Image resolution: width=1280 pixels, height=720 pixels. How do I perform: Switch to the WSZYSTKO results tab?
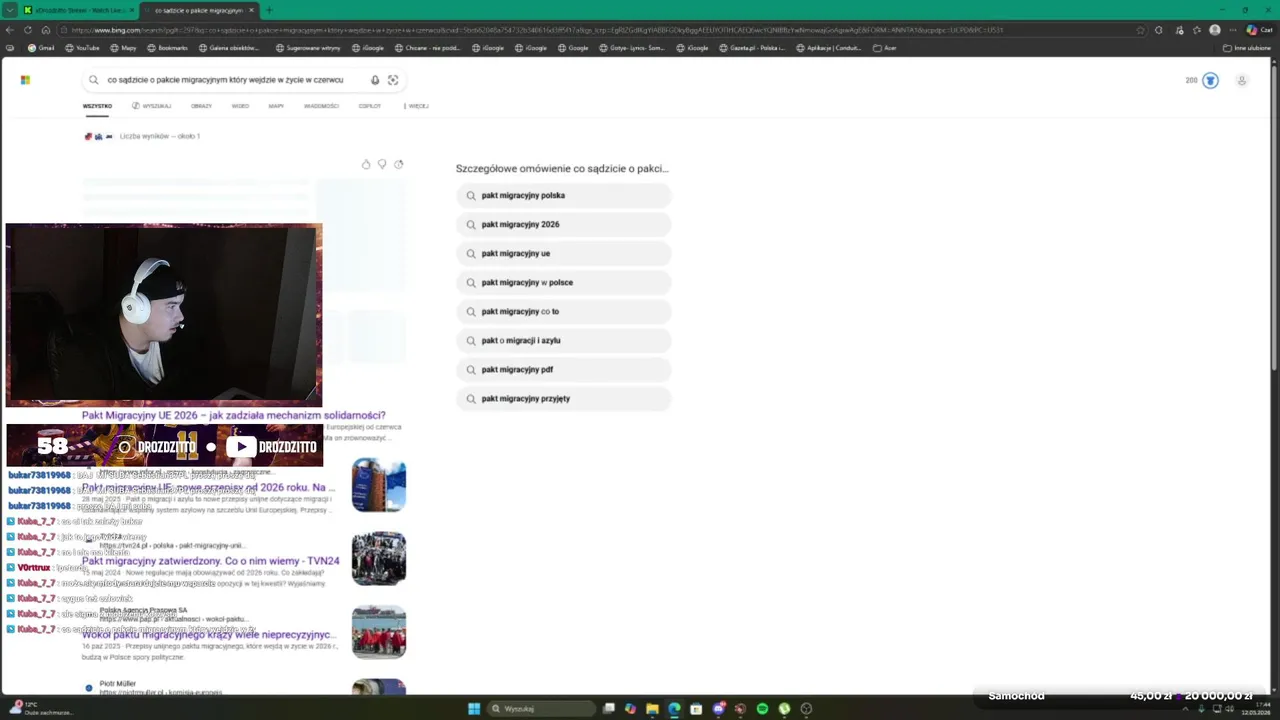point(97,106)
